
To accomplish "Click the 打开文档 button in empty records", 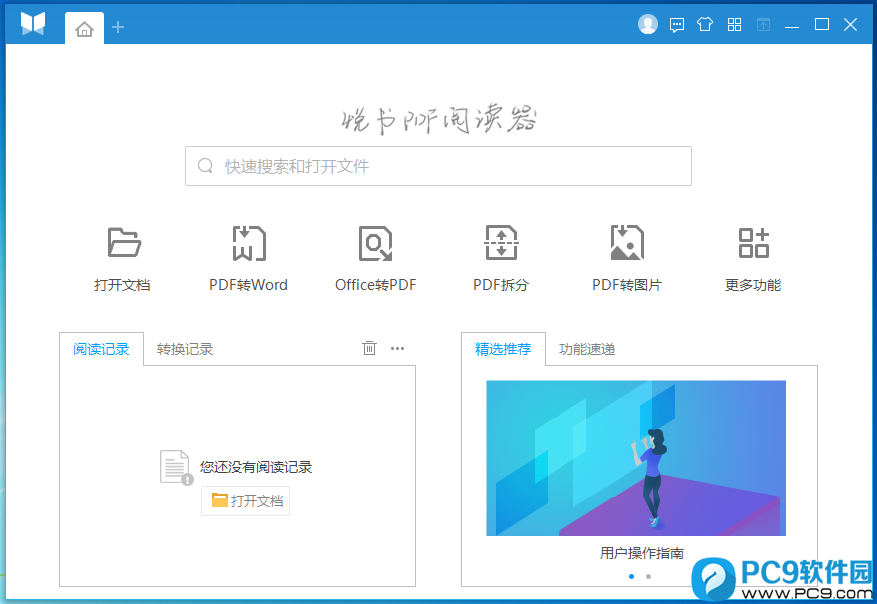I will click(x=246, y=501).
